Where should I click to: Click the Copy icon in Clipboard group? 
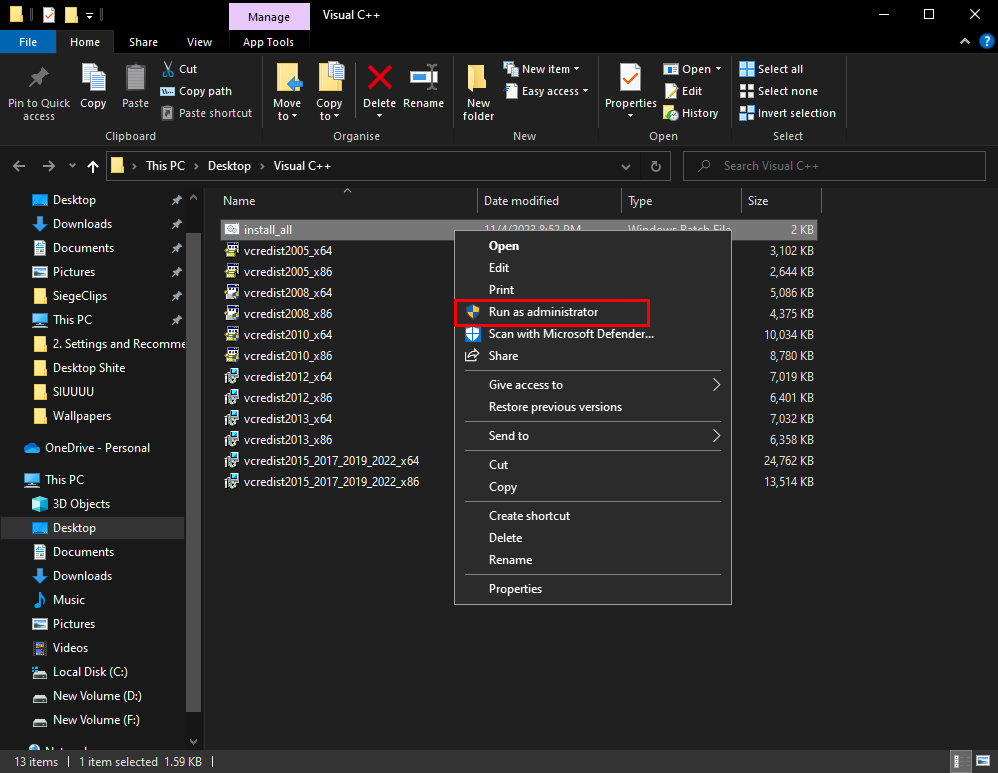(94, 78)
